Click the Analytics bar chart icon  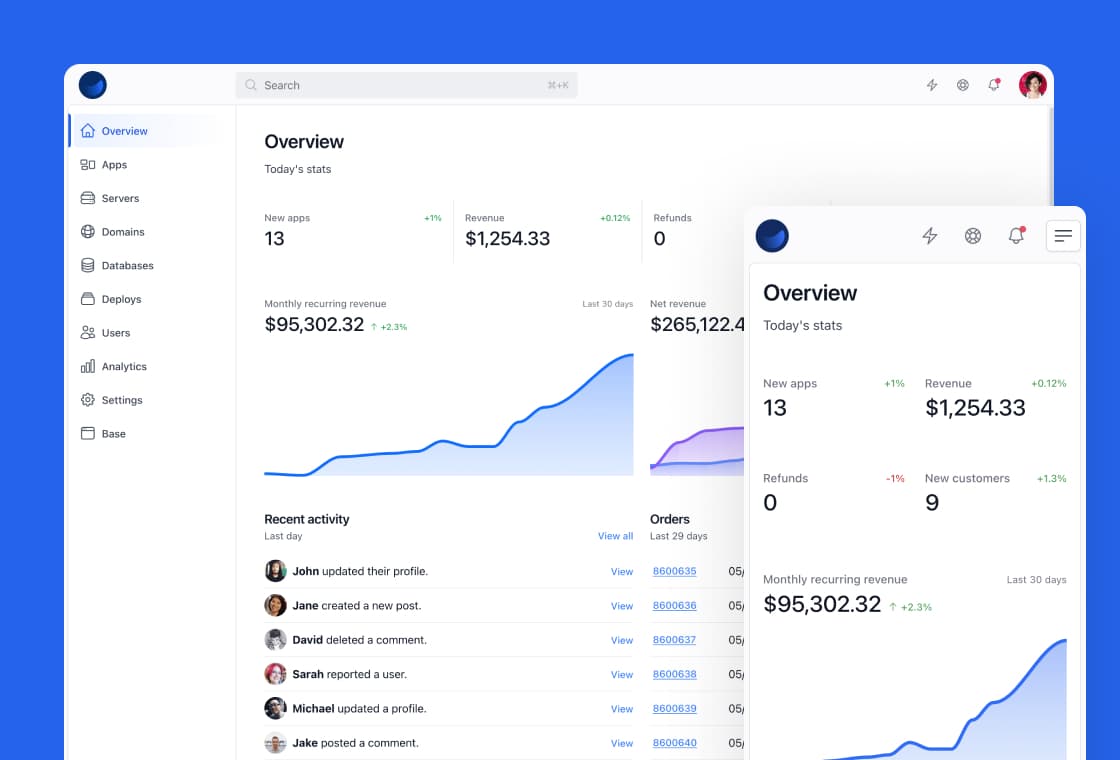click(x=88, y=366)
